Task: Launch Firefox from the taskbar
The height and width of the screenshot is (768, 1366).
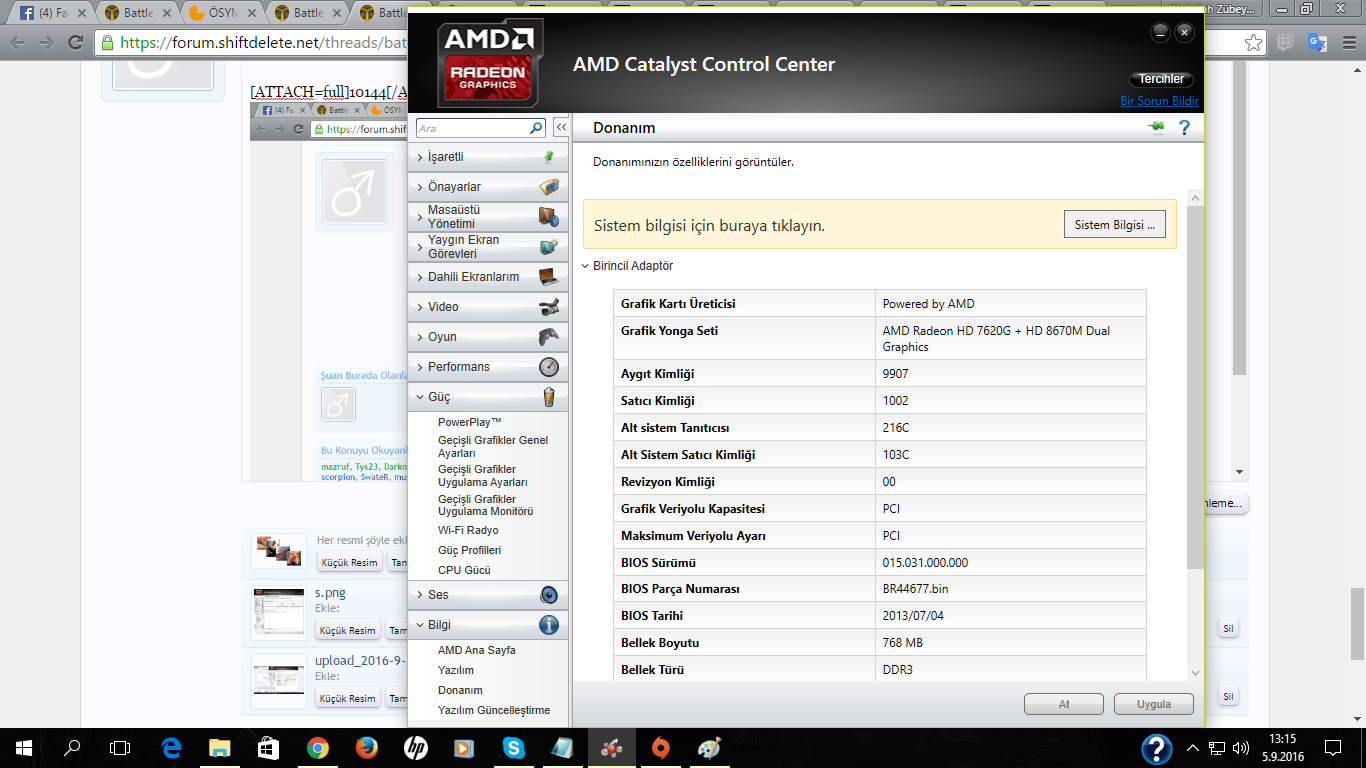Action: pos(367,748)
